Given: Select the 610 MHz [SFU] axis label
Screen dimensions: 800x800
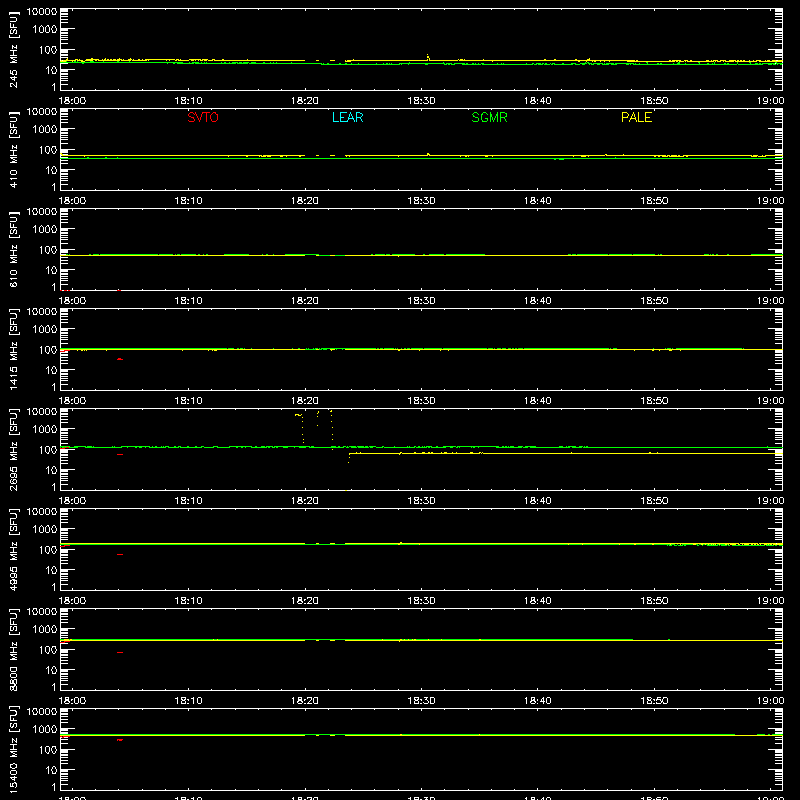Looking at the screenshot, I should tap(14, 249).
